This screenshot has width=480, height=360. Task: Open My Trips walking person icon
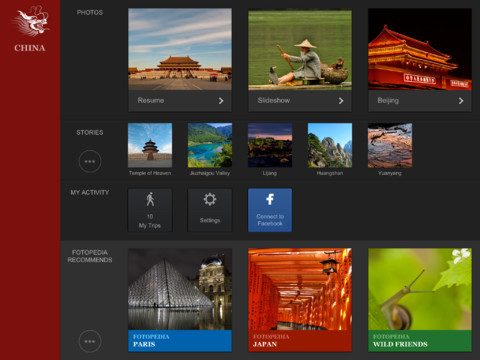coord(150,199)
